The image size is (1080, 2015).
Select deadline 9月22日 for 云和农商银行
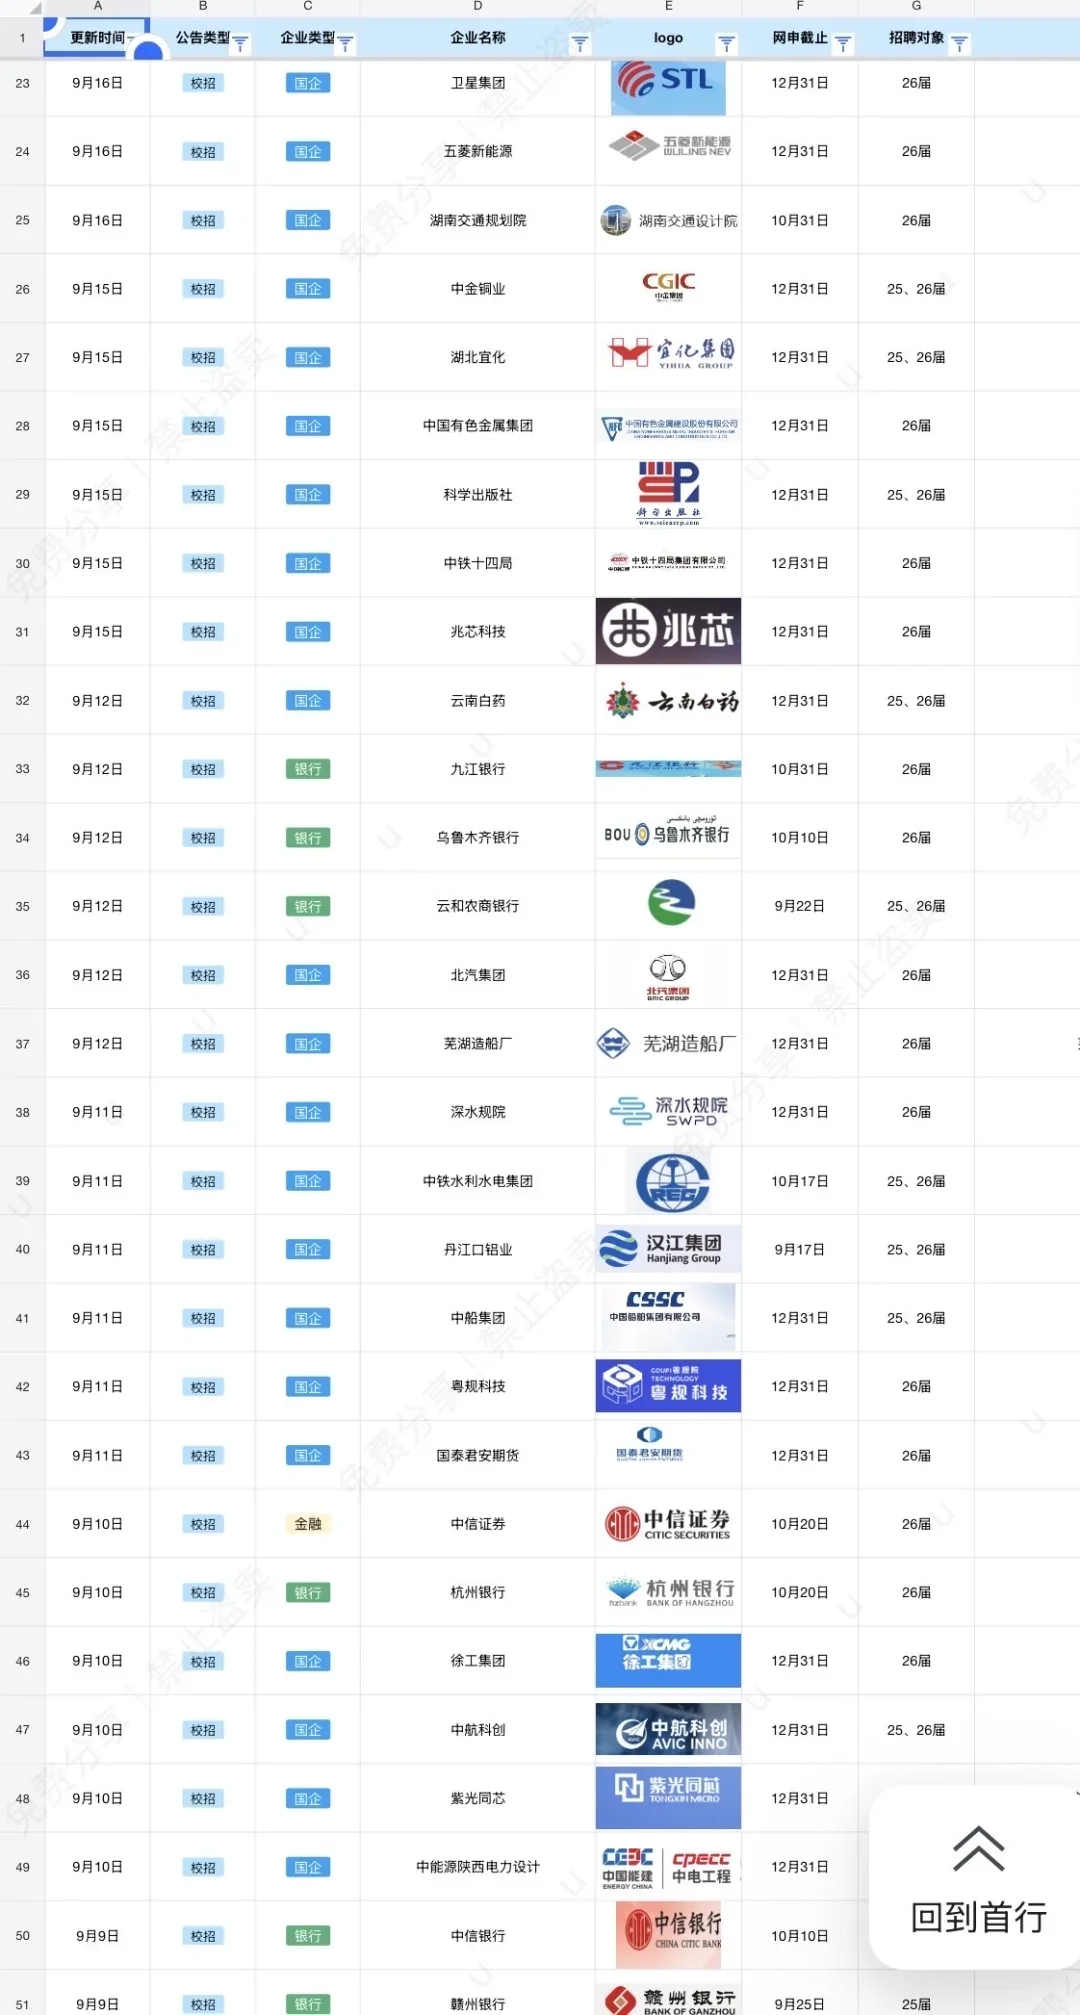click(800, 906)
